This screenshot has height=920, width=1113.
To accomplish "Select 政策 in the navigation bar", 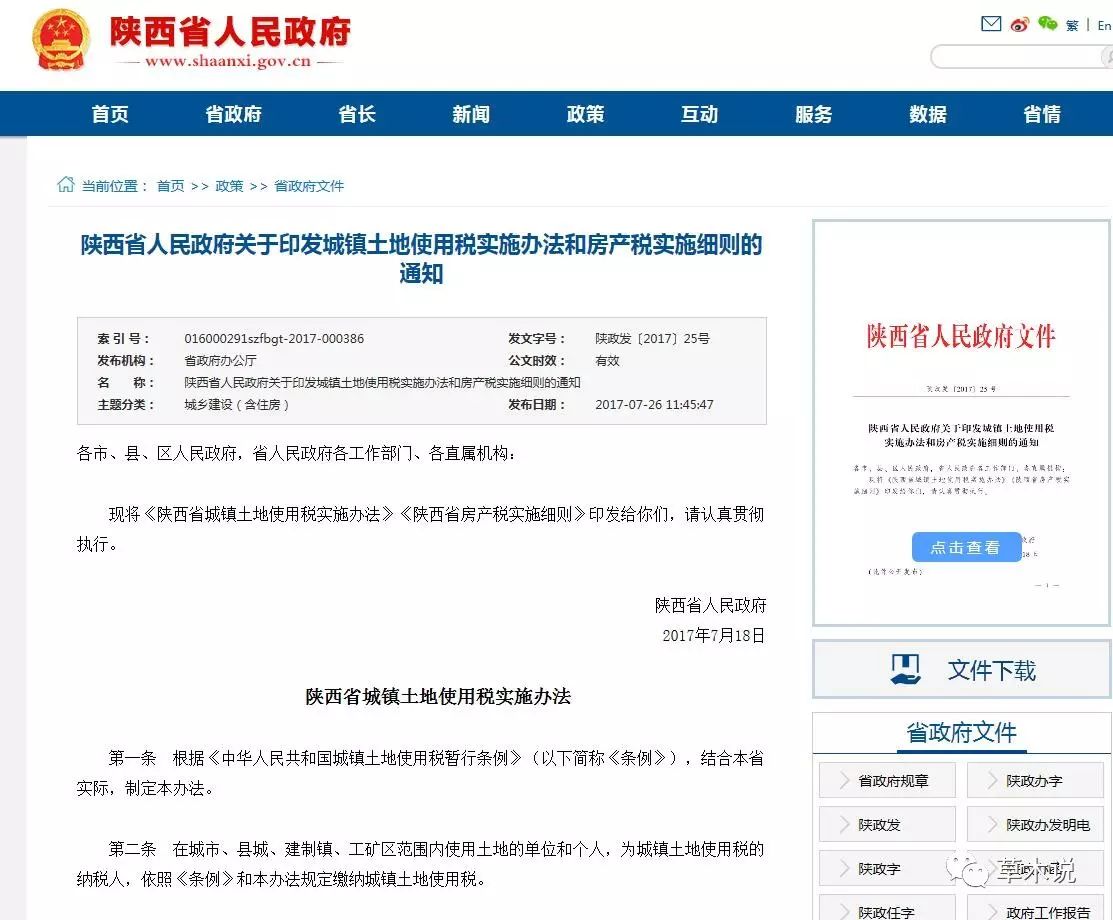I will pos(585,114).
